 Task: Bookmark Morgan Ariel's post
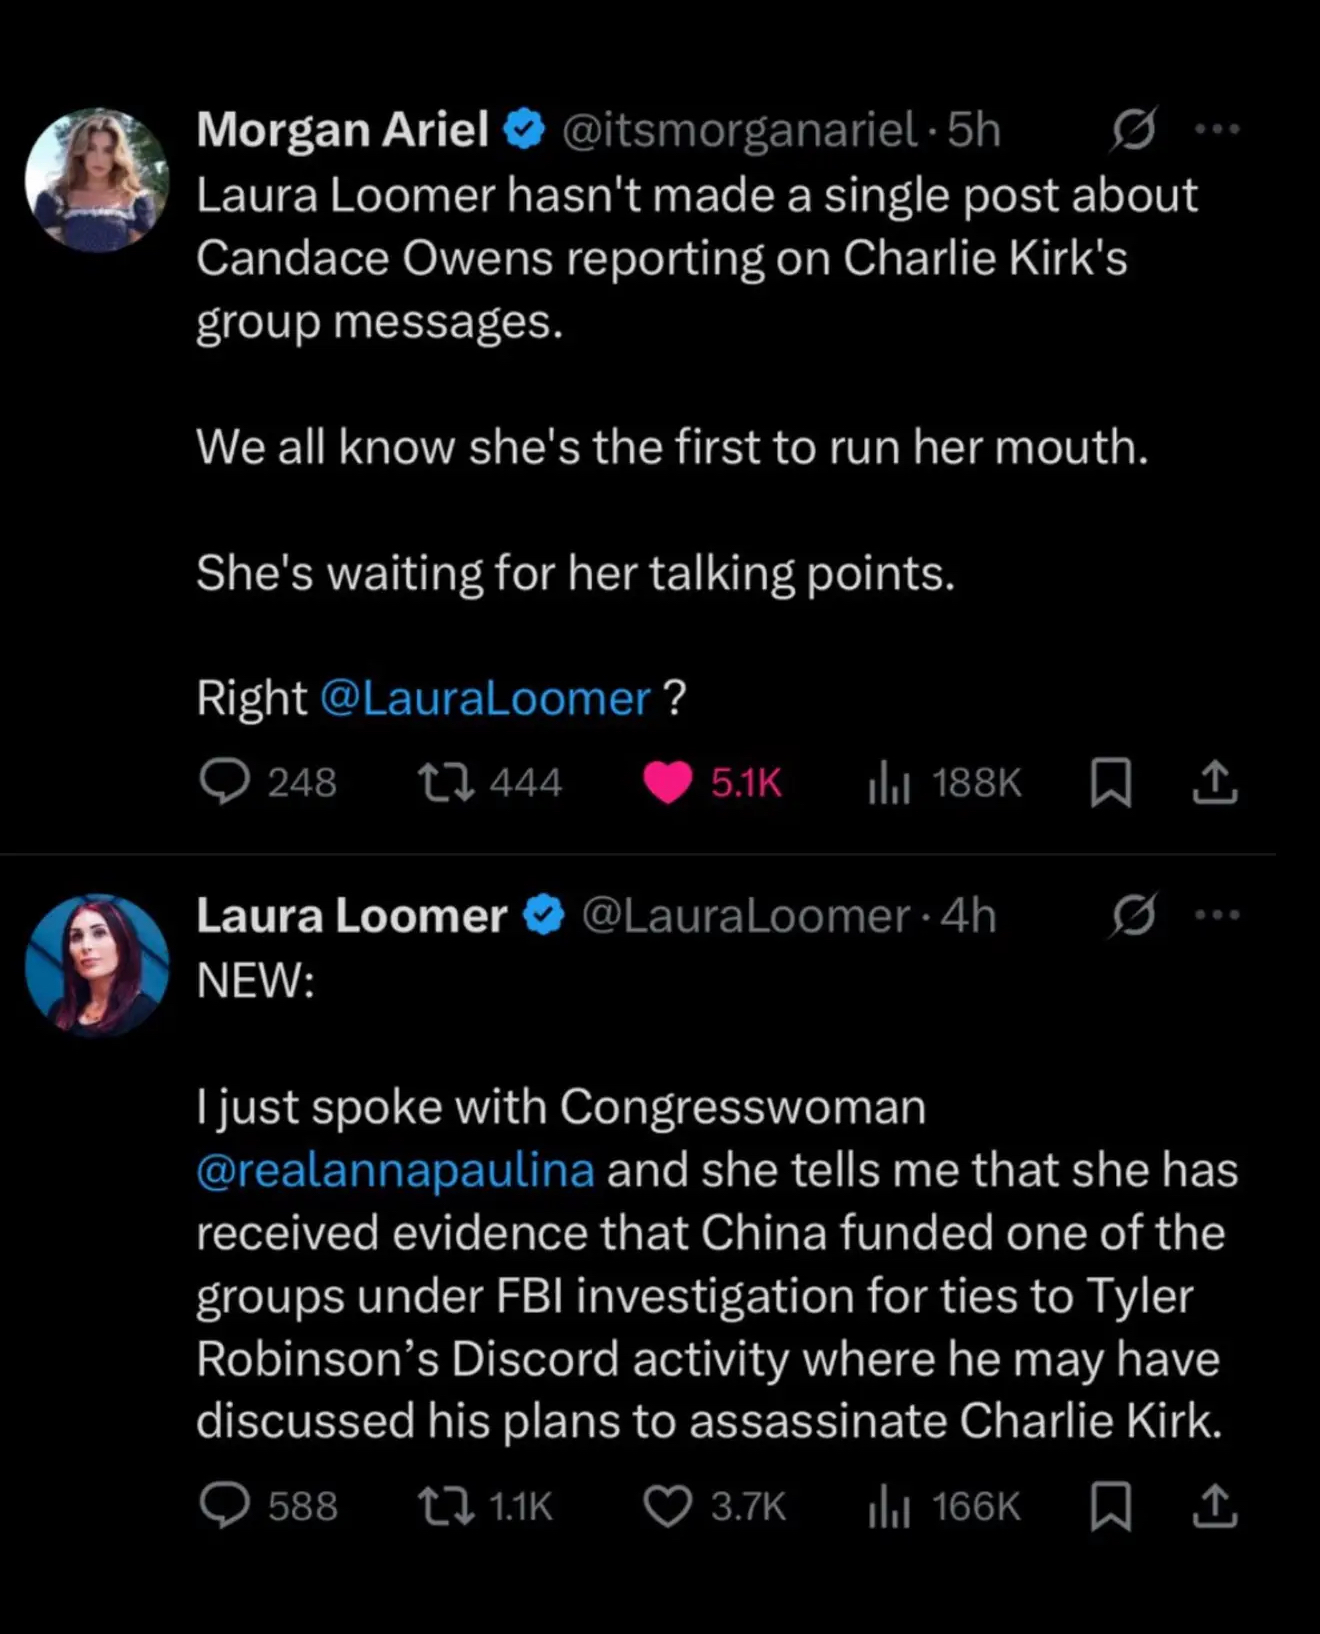pyautogui.click(x=1110, y=782)
